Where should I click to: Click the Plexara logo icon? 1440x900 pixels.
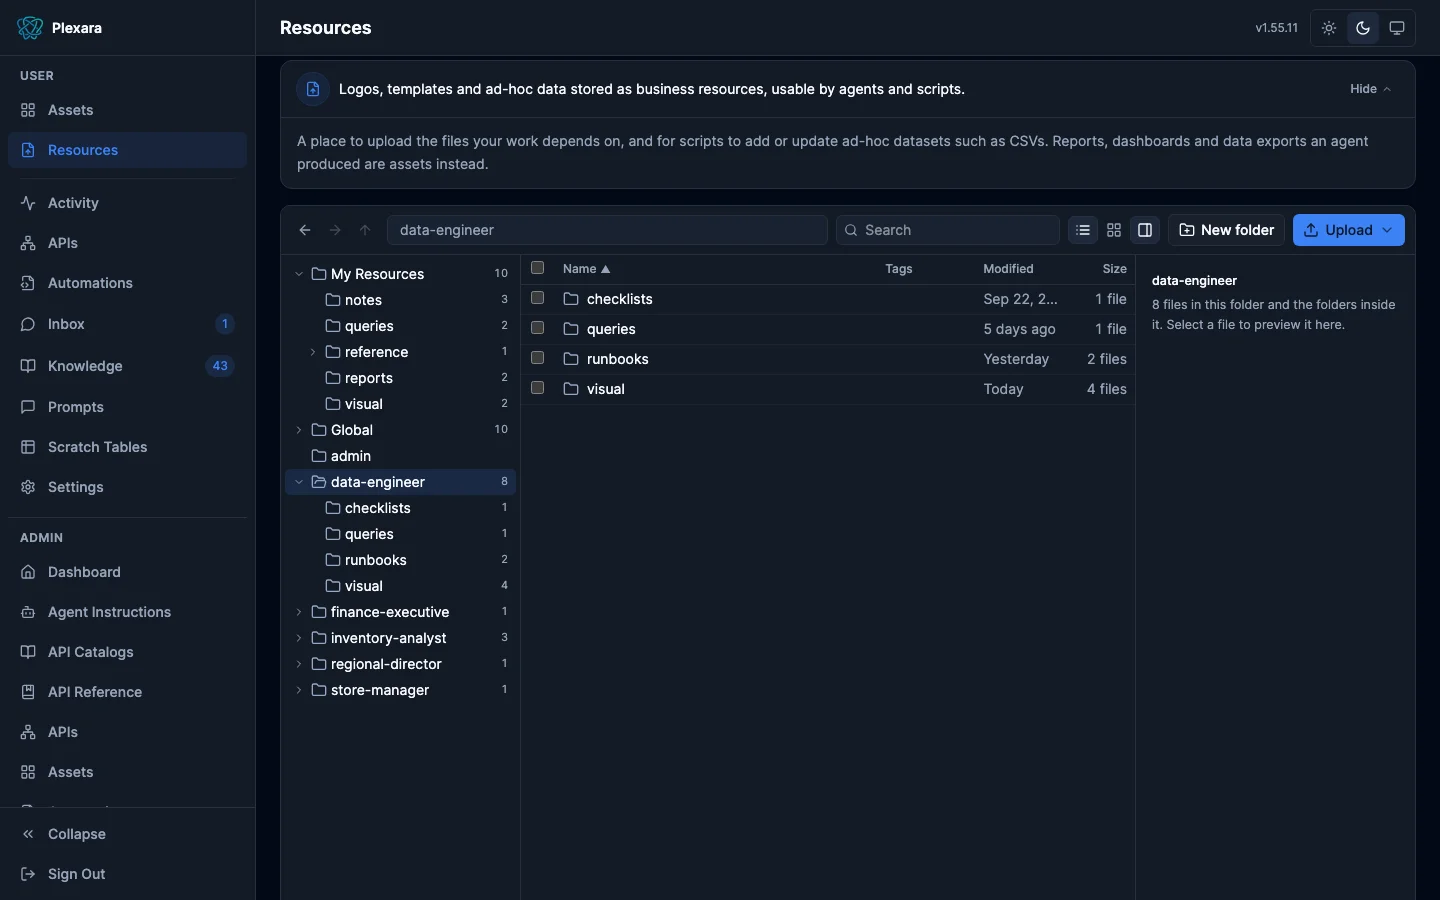point(30,28)
